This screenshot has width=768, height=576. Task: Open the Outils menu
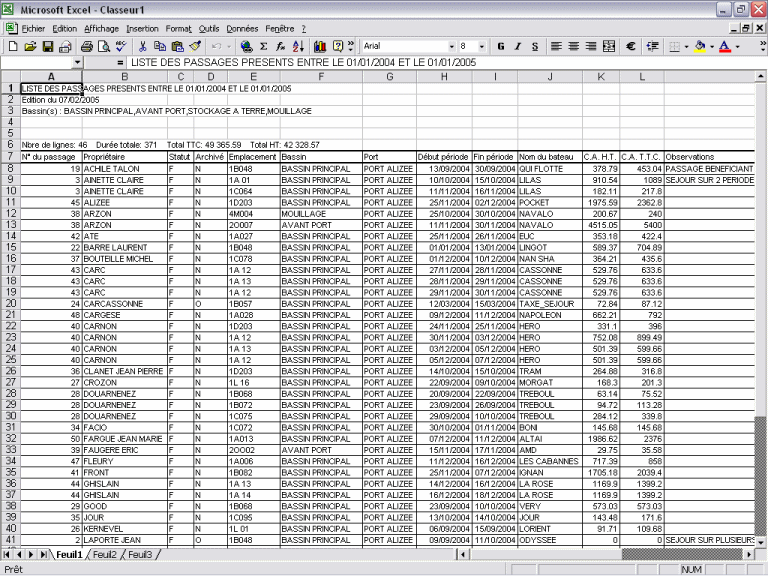(209, 29)
